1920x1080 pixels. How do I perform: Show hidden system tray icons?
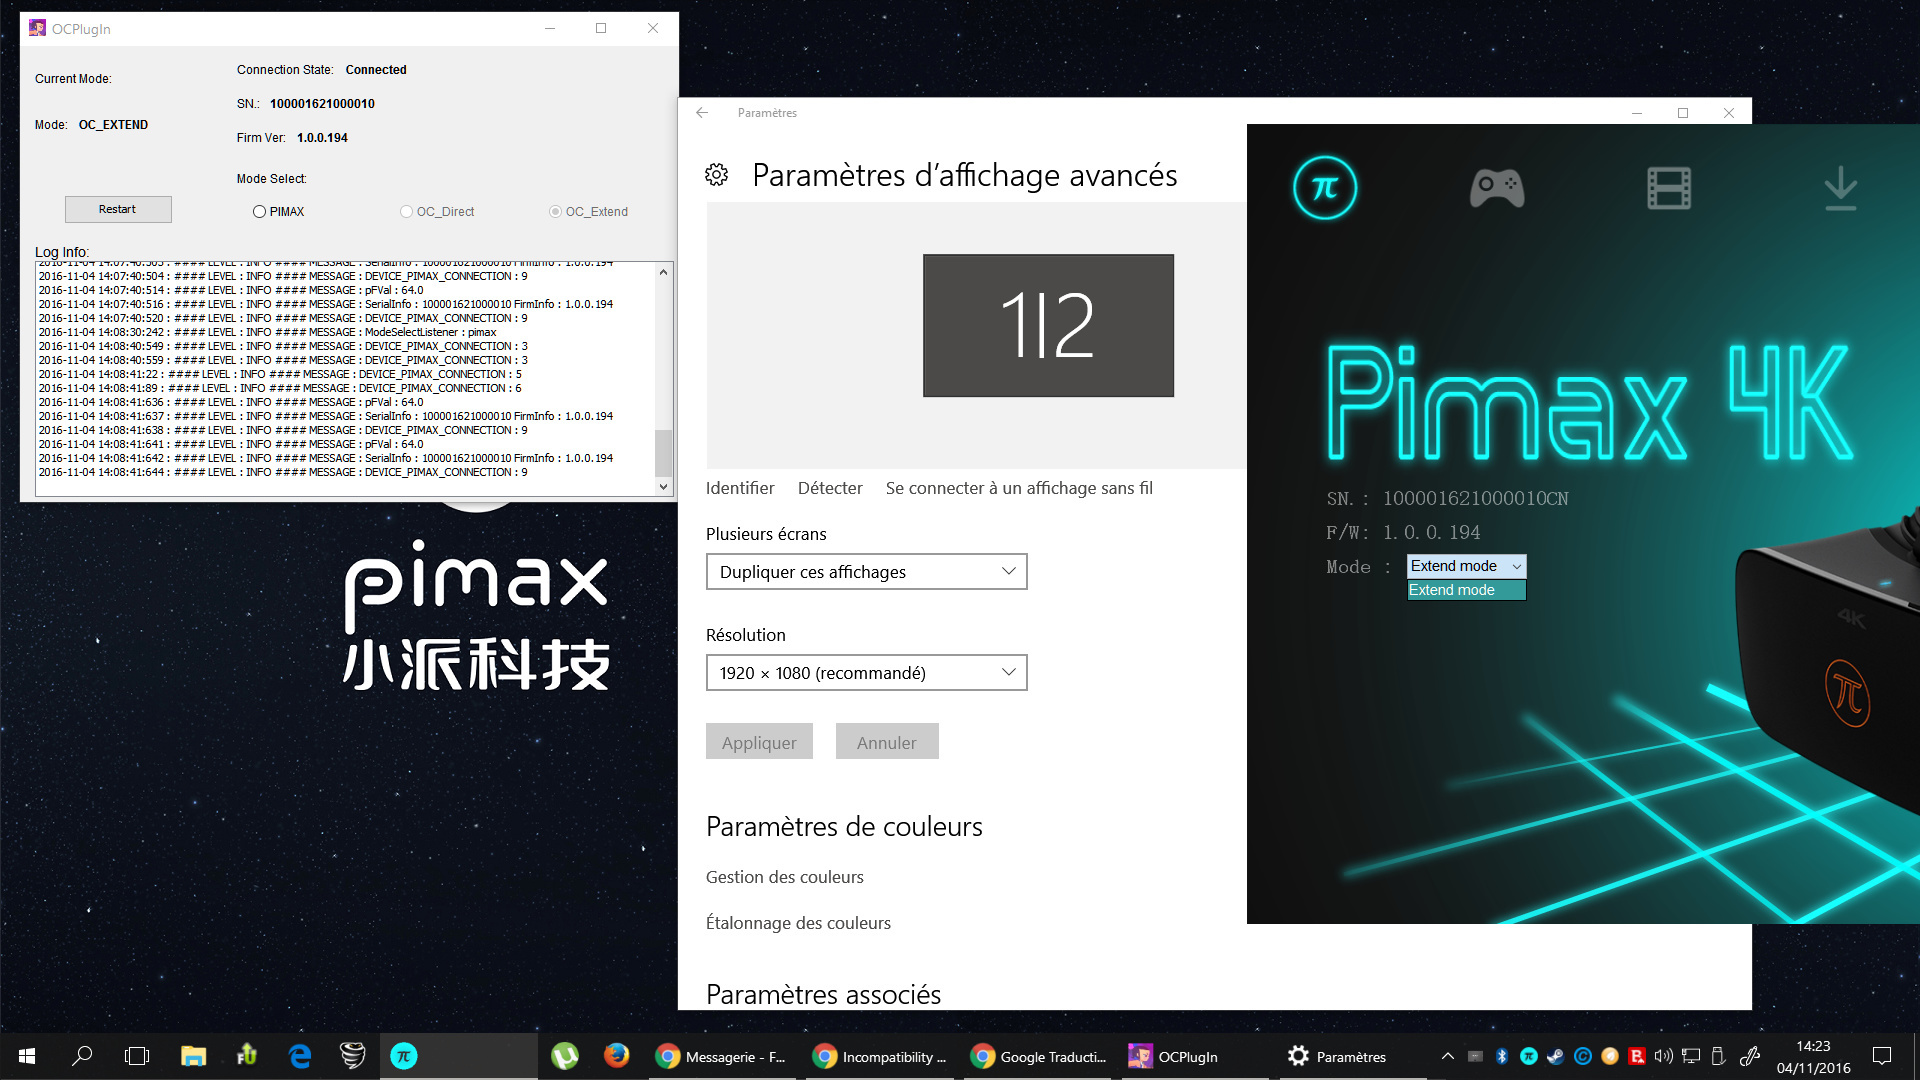pos(1447,1056)
